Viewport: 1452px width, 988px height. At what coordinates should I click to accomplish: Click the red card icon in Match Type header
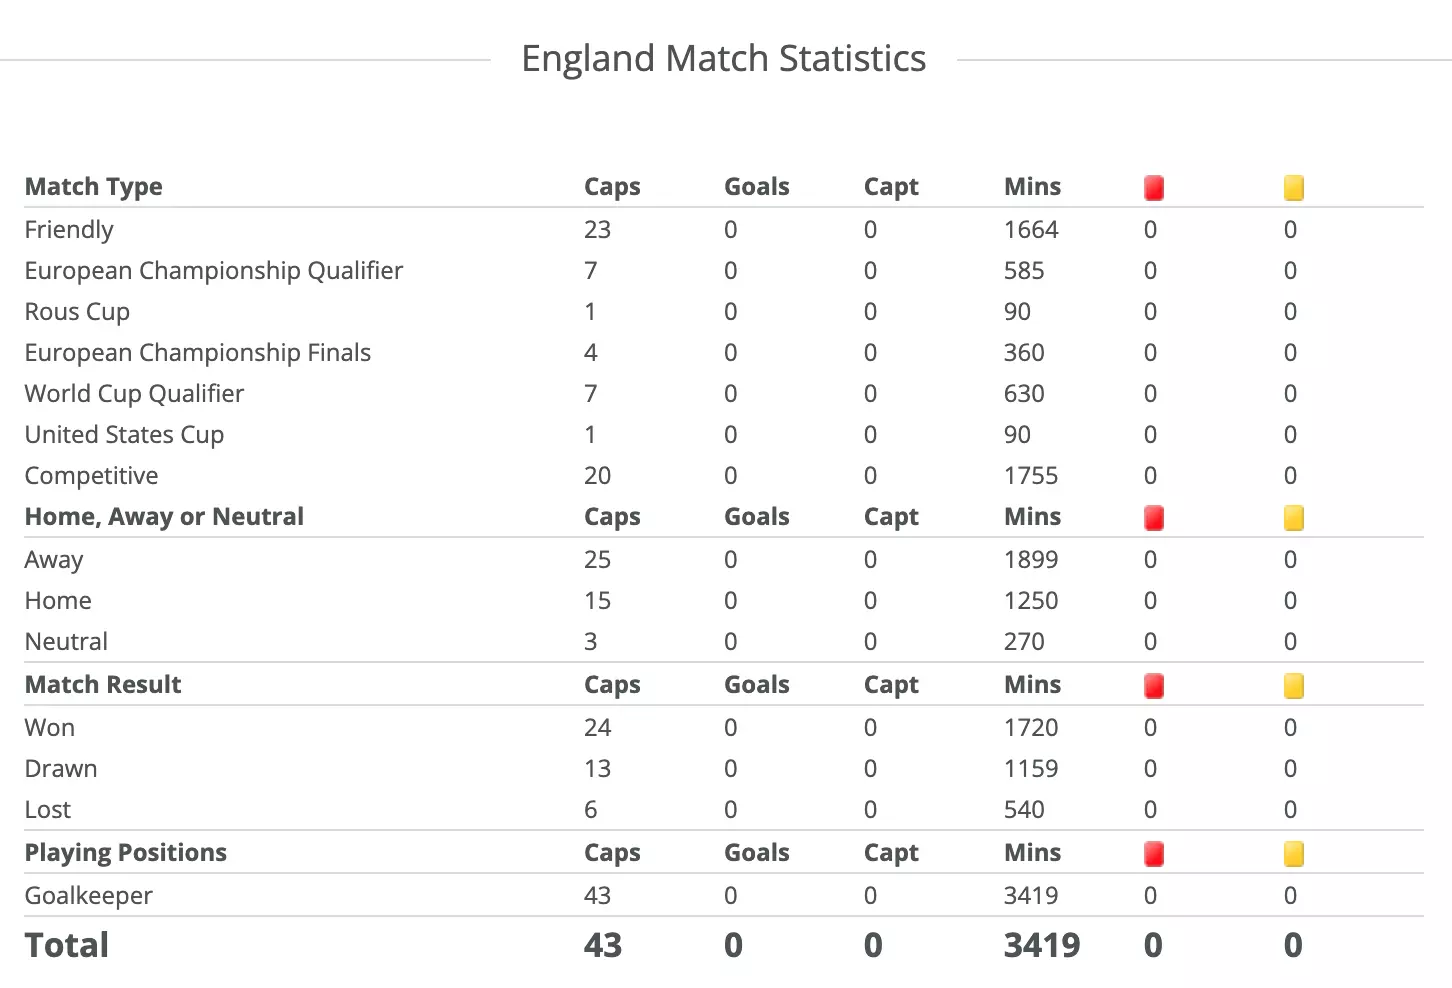(x=1154, y=188)
